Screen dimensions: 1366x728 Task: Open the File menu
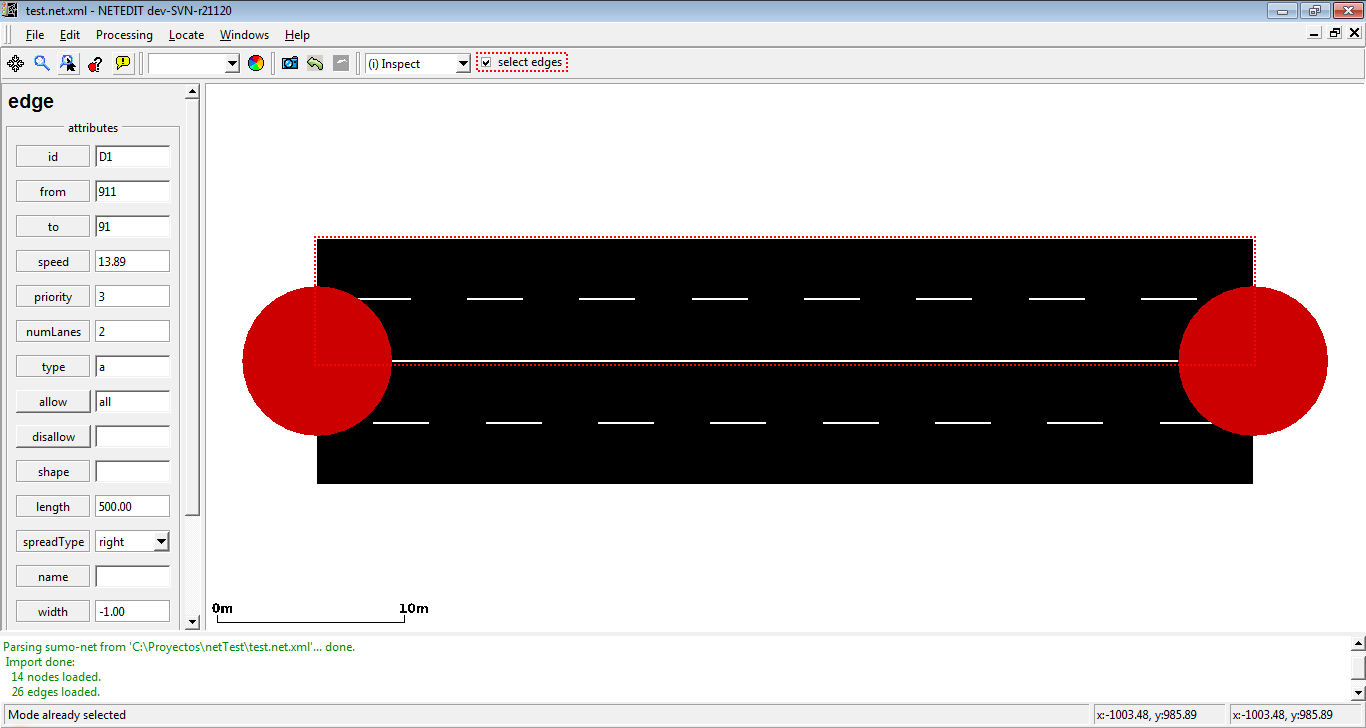click(35, 34)
